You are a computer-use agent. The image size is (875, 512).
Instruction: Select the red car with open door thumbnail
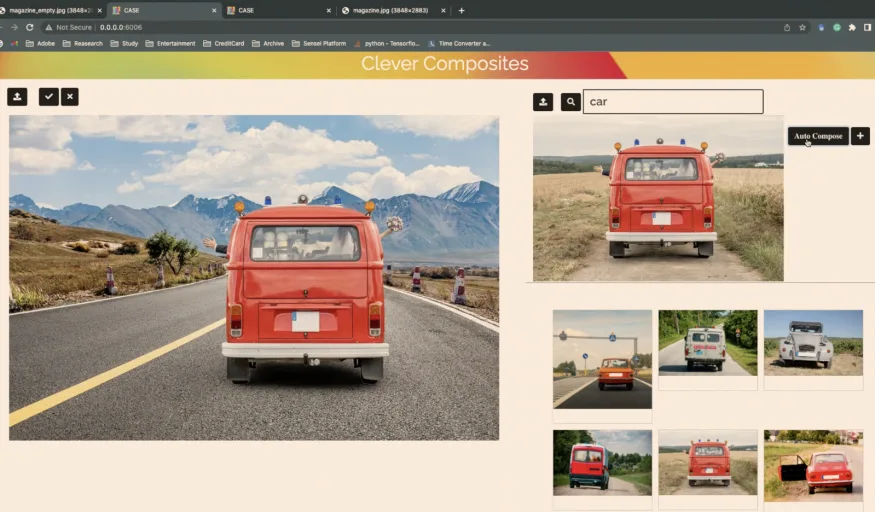(813, 465)
